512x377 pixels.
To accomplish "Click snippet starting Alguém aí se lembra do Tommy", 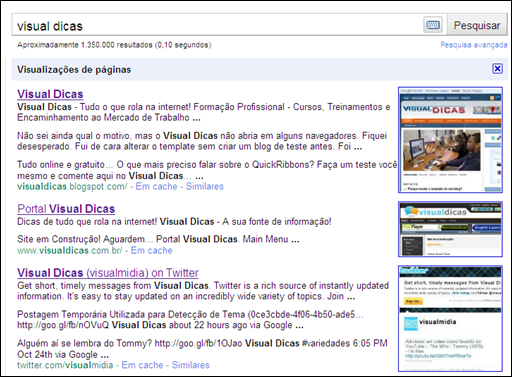I will 202,349.
